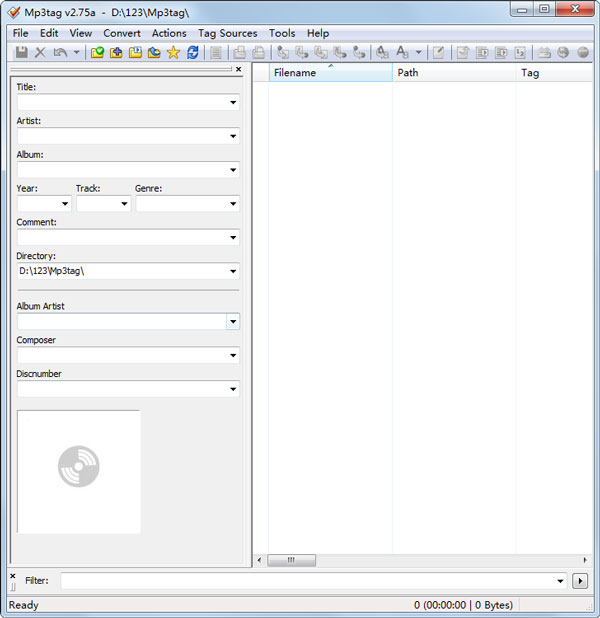Expand the Comment field dropdown
The height and width of the screenshot is (618, 600).
tap(233, 238)
